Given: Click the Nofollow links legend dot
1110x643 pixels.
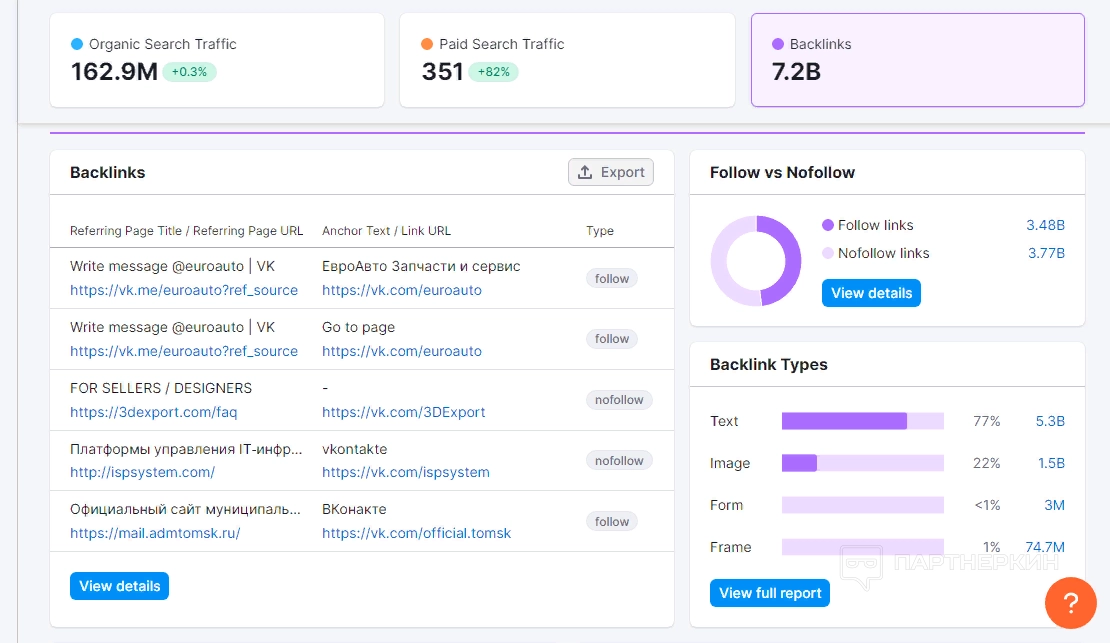Looking at the screenshot, I should (x=827, y=253).
